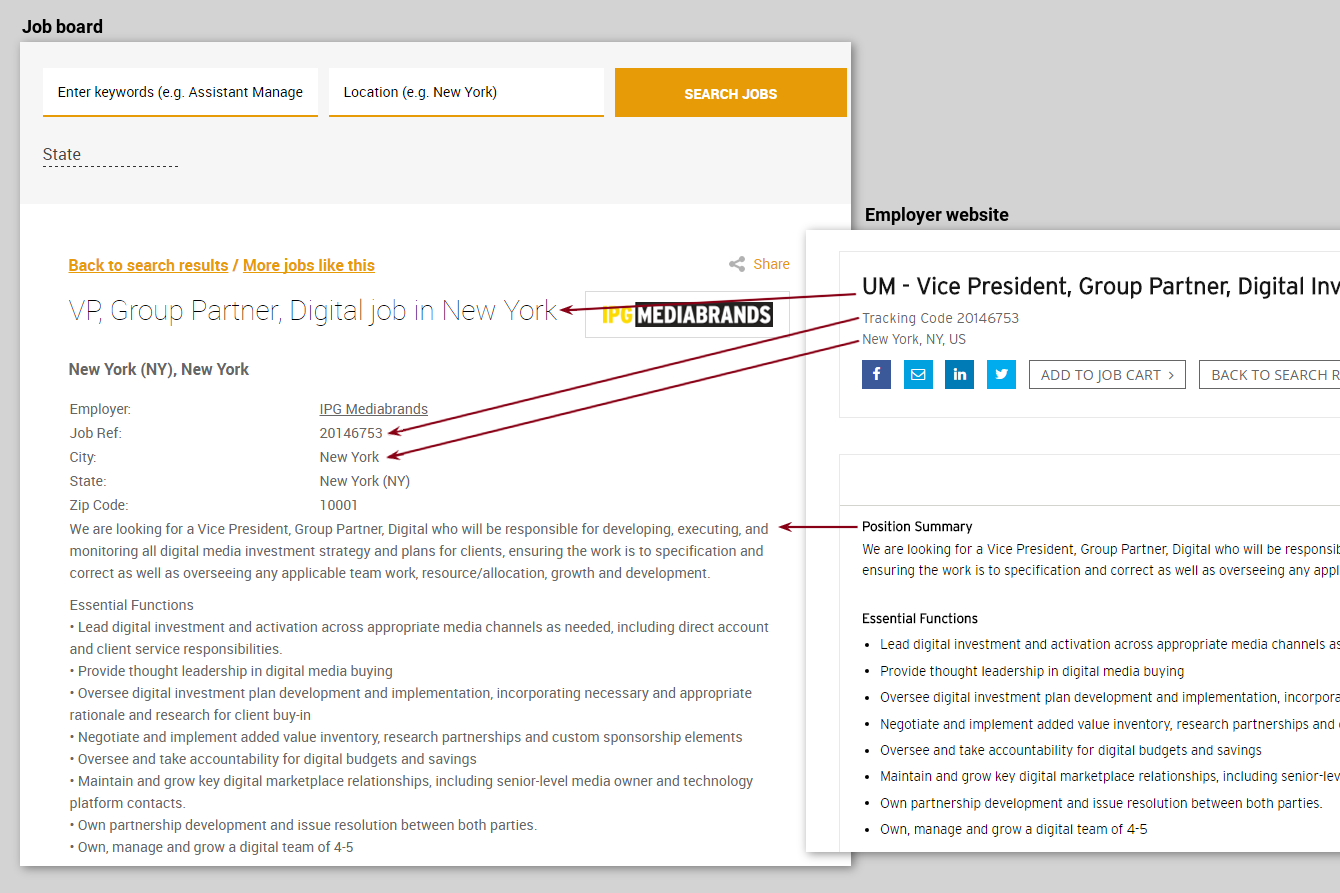Share job on Facebook icon

click(x=876, y=374)
